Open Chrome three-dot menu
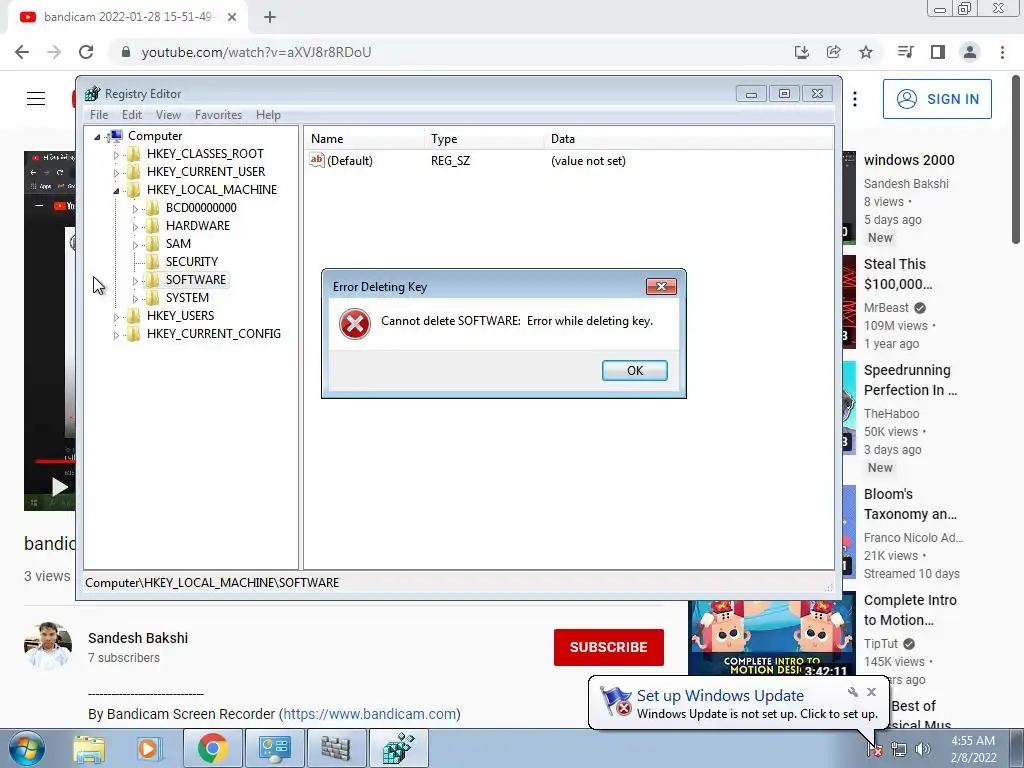 (x=1002, y=52)
